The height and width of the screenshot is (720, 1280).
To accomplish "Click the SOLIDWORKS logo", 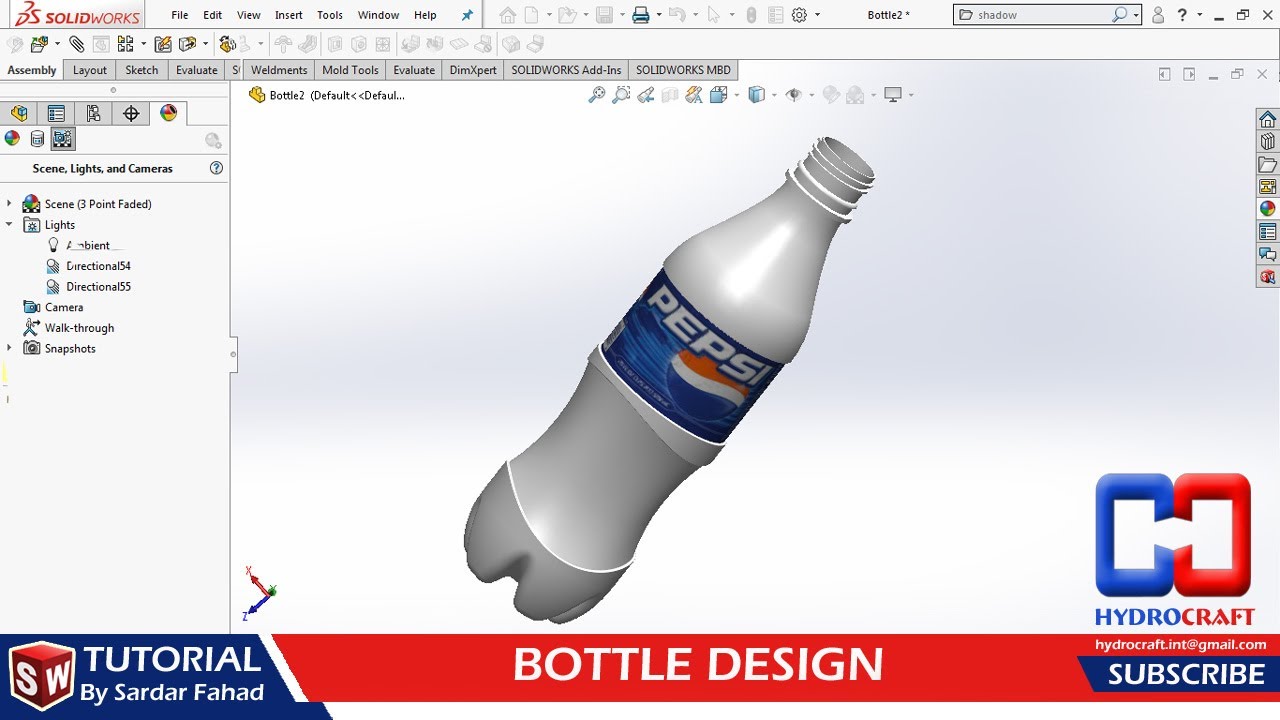I will point(76,15).
